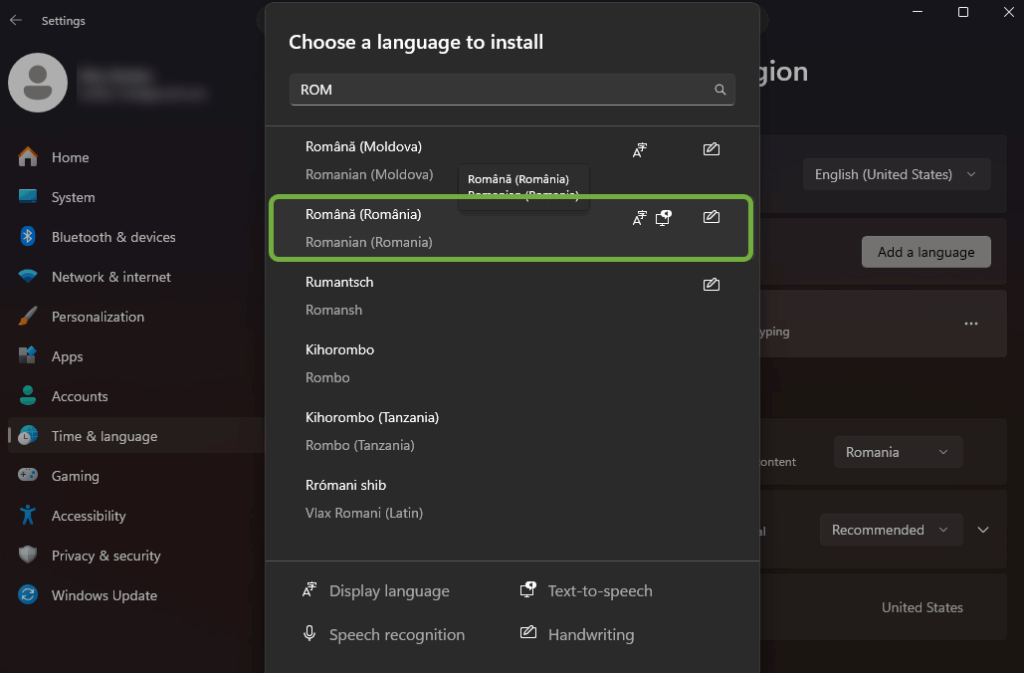The image size is (1024, 673).
Task: Go to Personalization settings
Action: pyautogui.click(x=98, y=317)
